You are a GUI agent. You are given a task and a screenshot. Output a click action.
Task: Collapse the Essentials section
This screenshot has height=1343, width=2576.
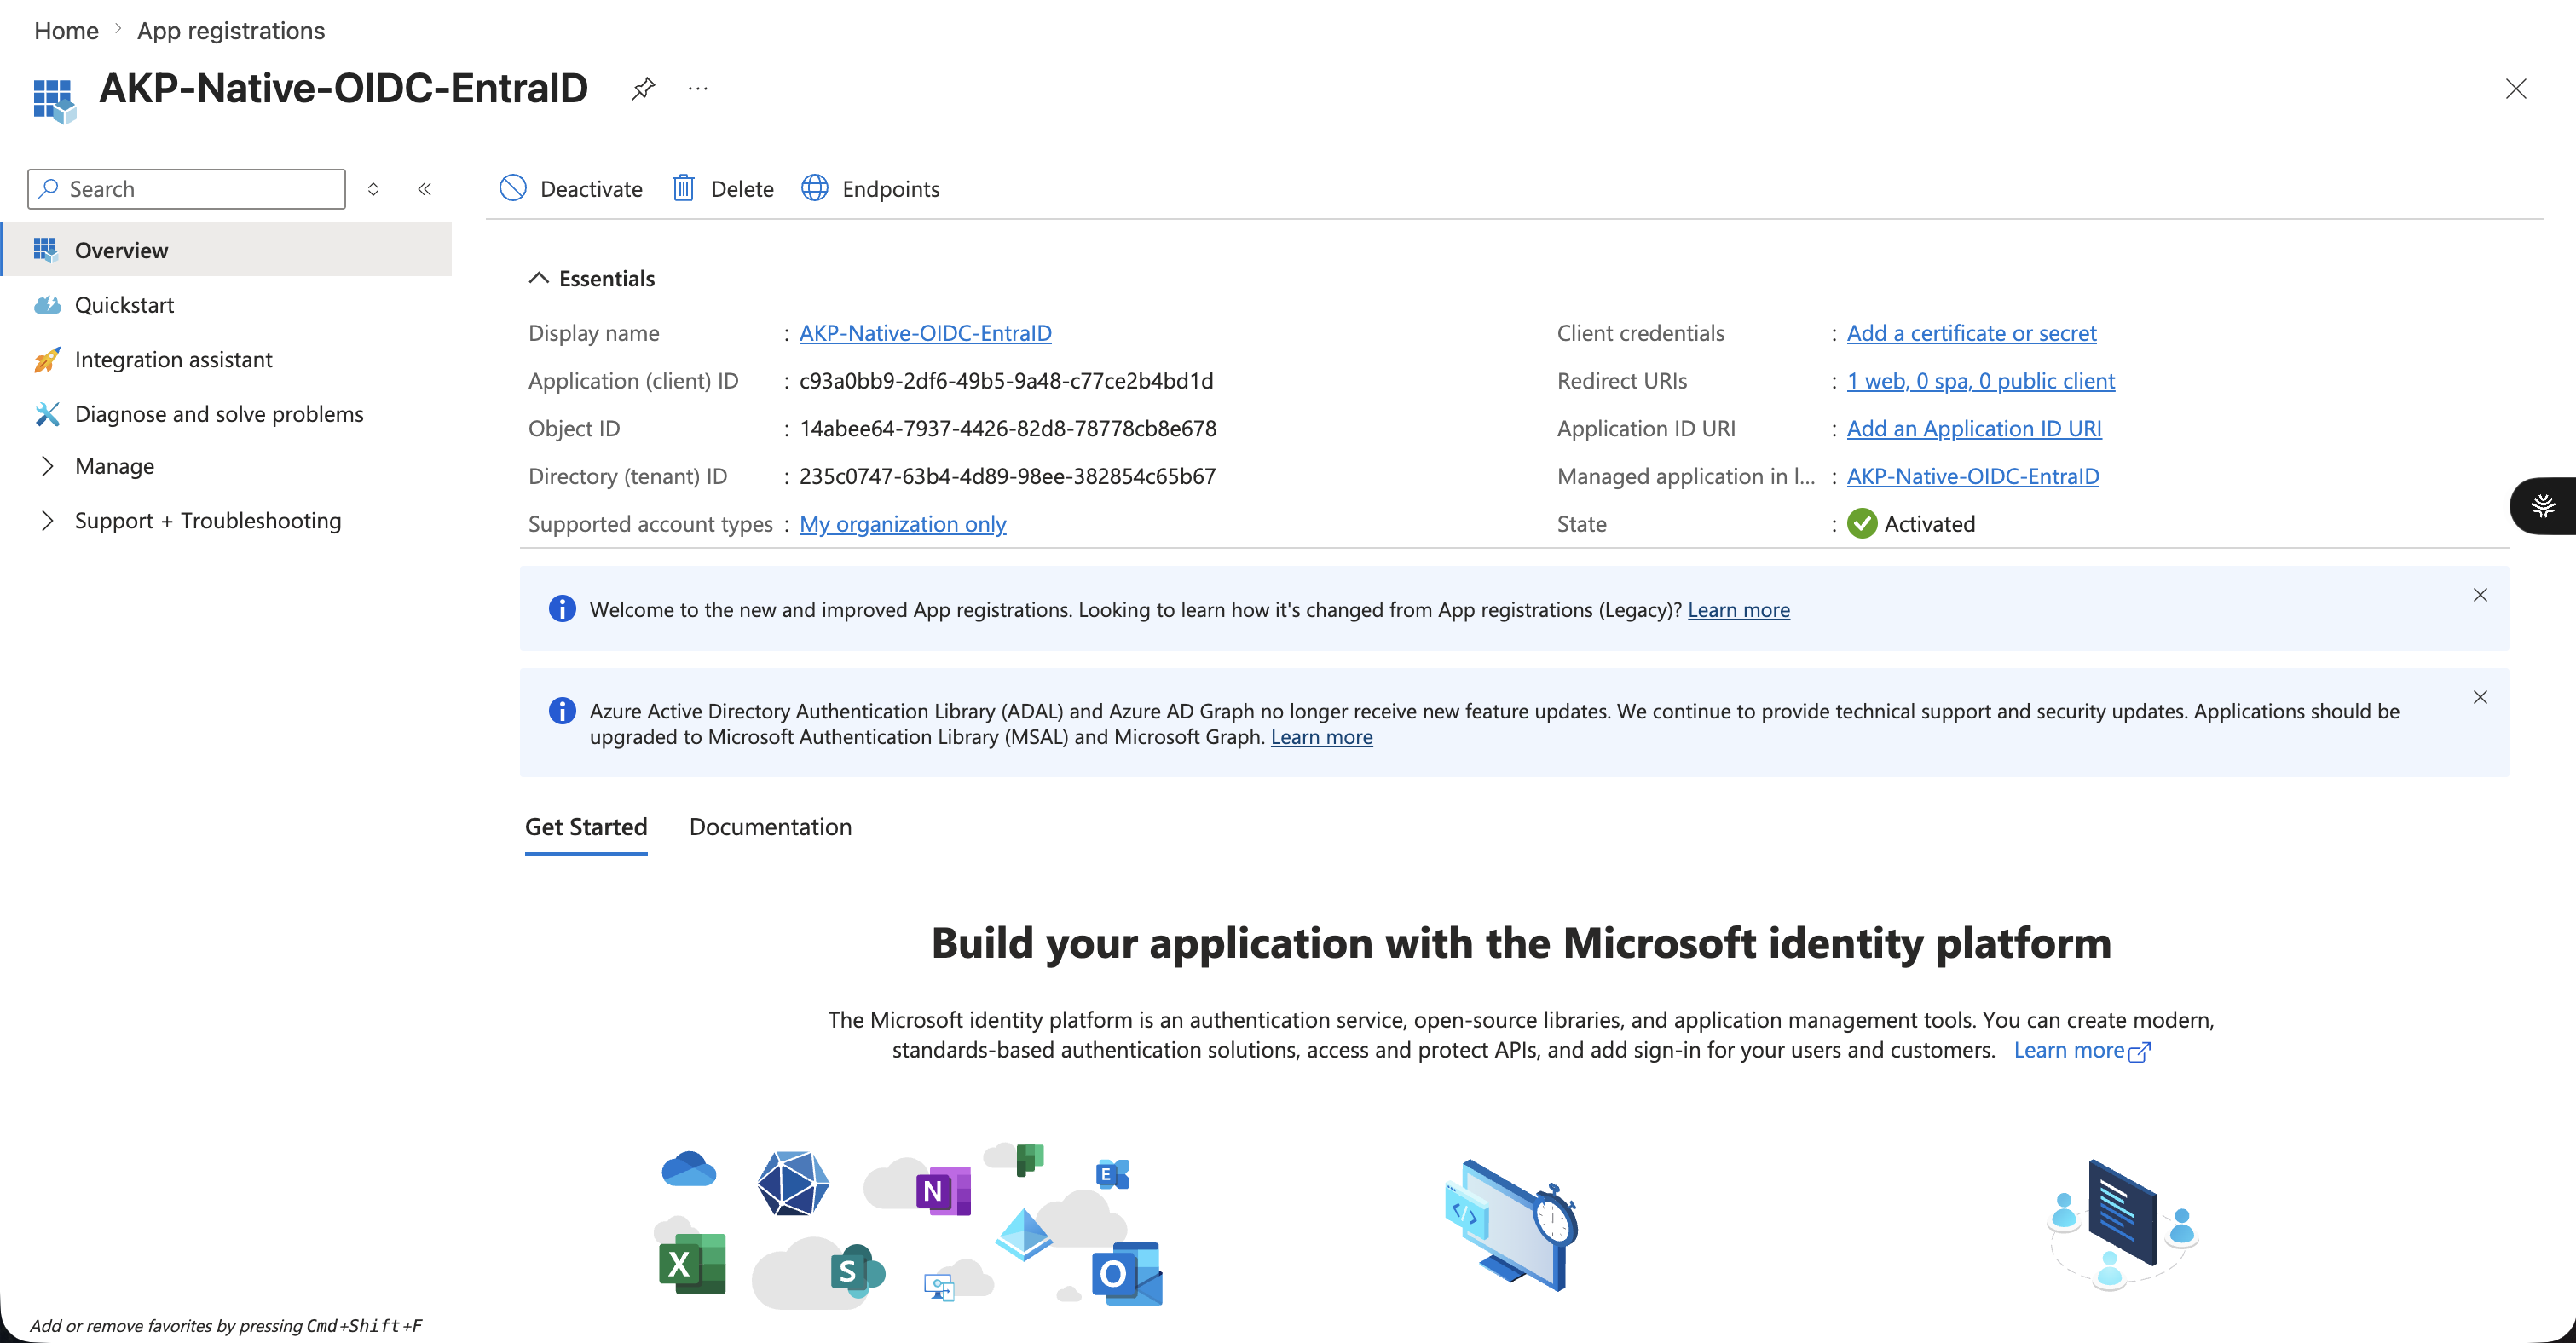tap(591, 278)
